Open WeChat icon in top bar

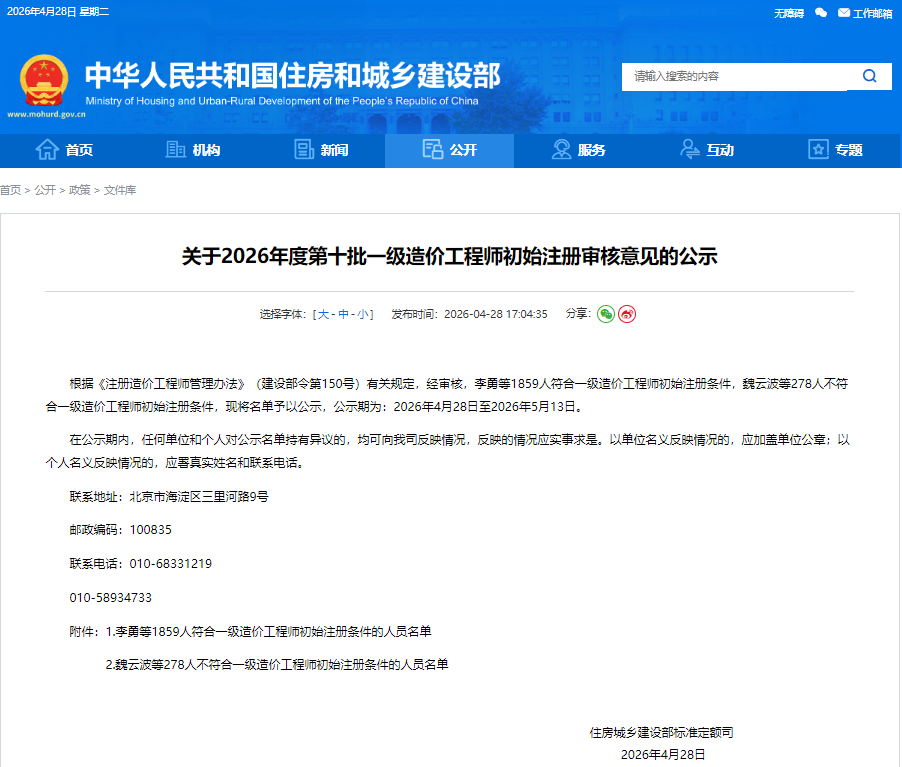[821, 13]
